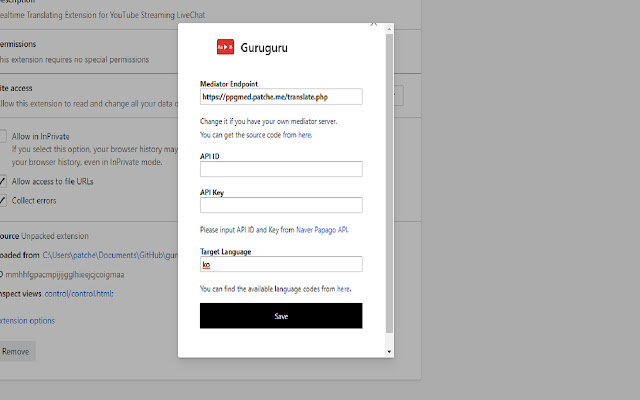Click the Guruguru red logo icon
640x400 pixels.
pyautogui.click(x=225, y=47)
